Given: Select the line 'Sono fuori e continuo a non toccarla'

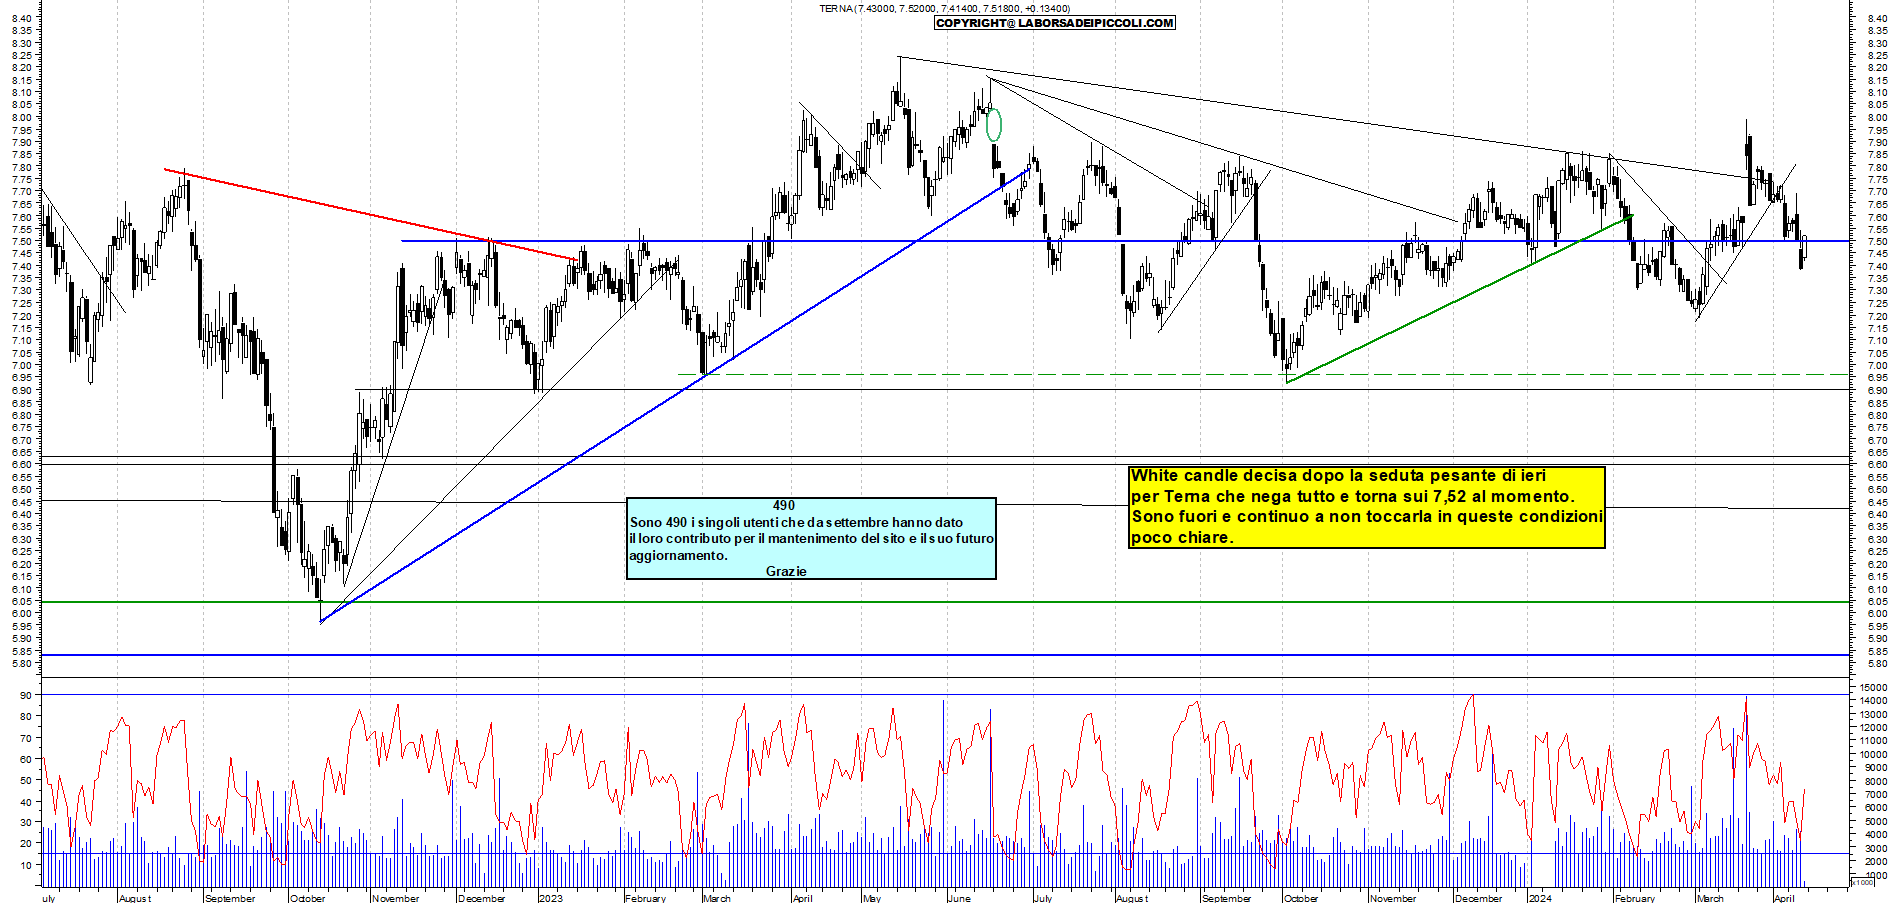Looking at the screenshot, I should coord(1367,517).
